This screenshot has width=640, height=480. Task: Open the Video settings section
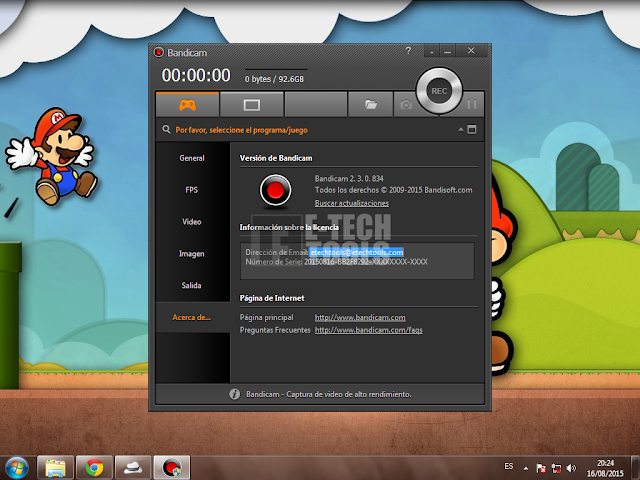(191, 222)
